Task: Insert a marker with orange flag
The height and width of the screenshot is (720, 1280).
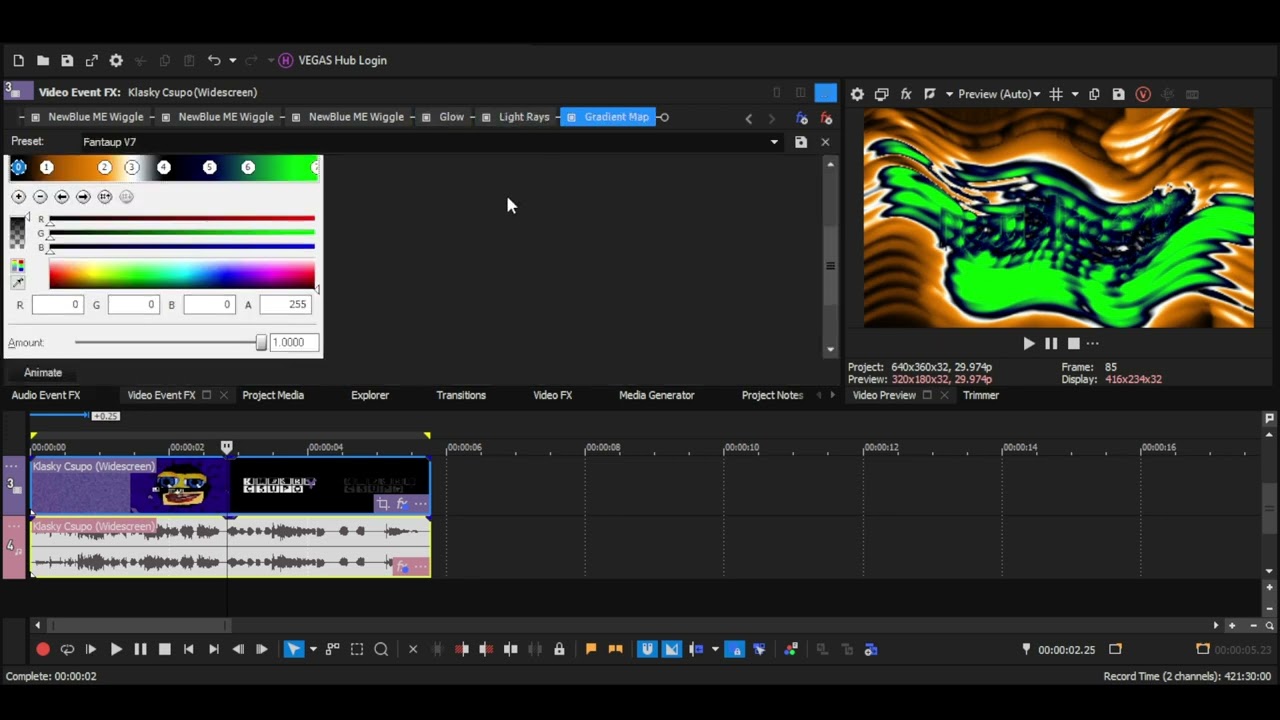Action: click(591, 650)
